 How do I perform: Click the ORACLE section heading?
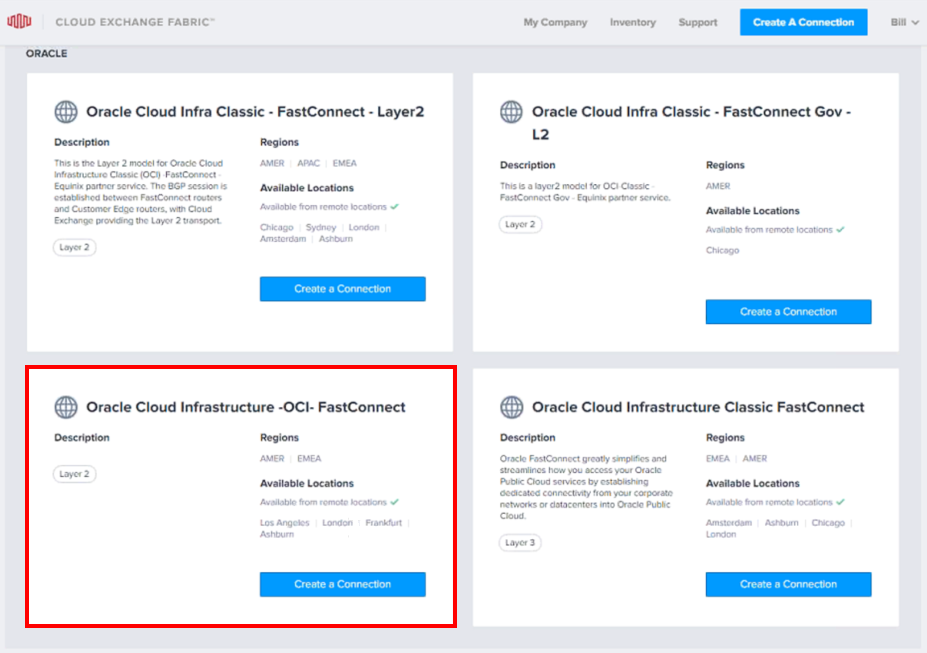[x=46, y=54]
